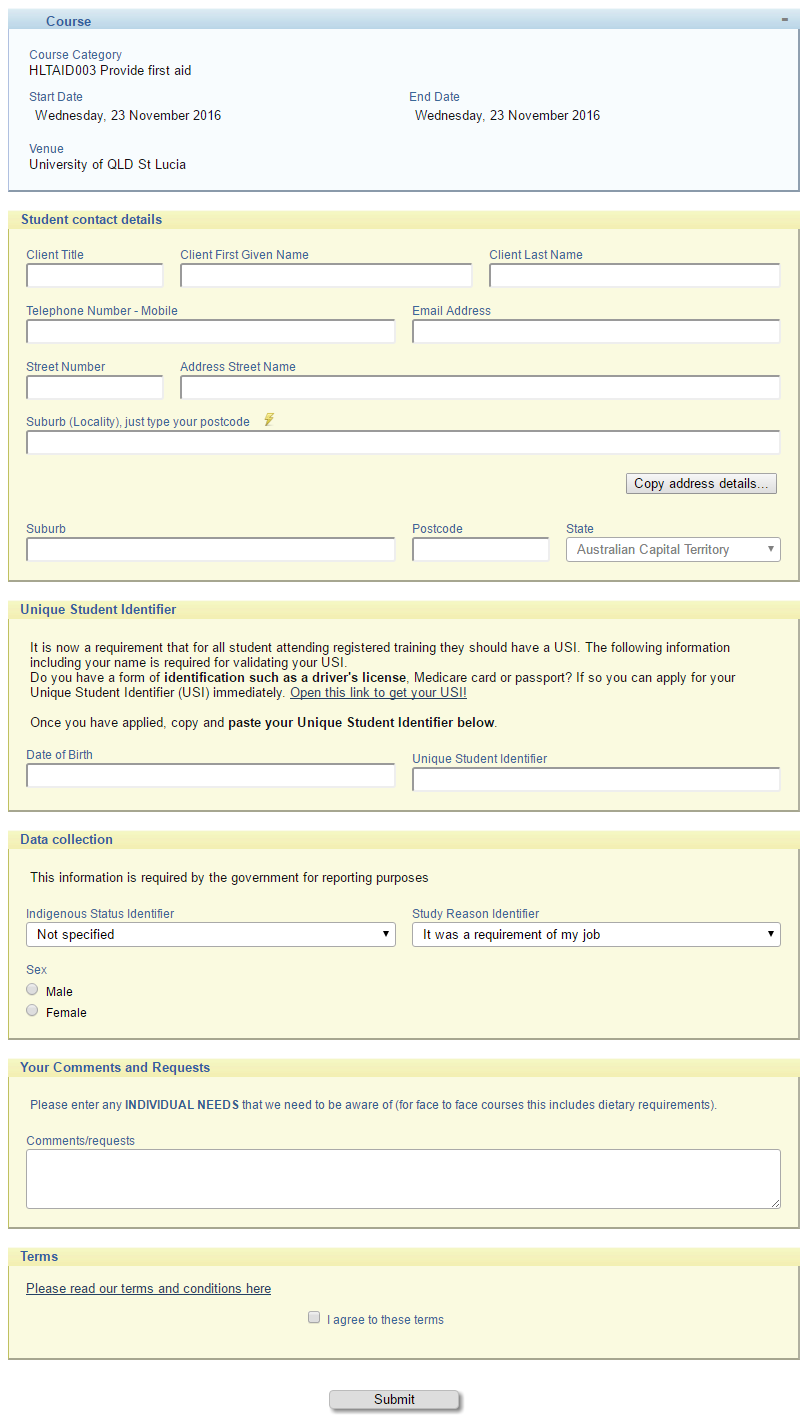Submit the enrolment form

(x=394, y=1400)
